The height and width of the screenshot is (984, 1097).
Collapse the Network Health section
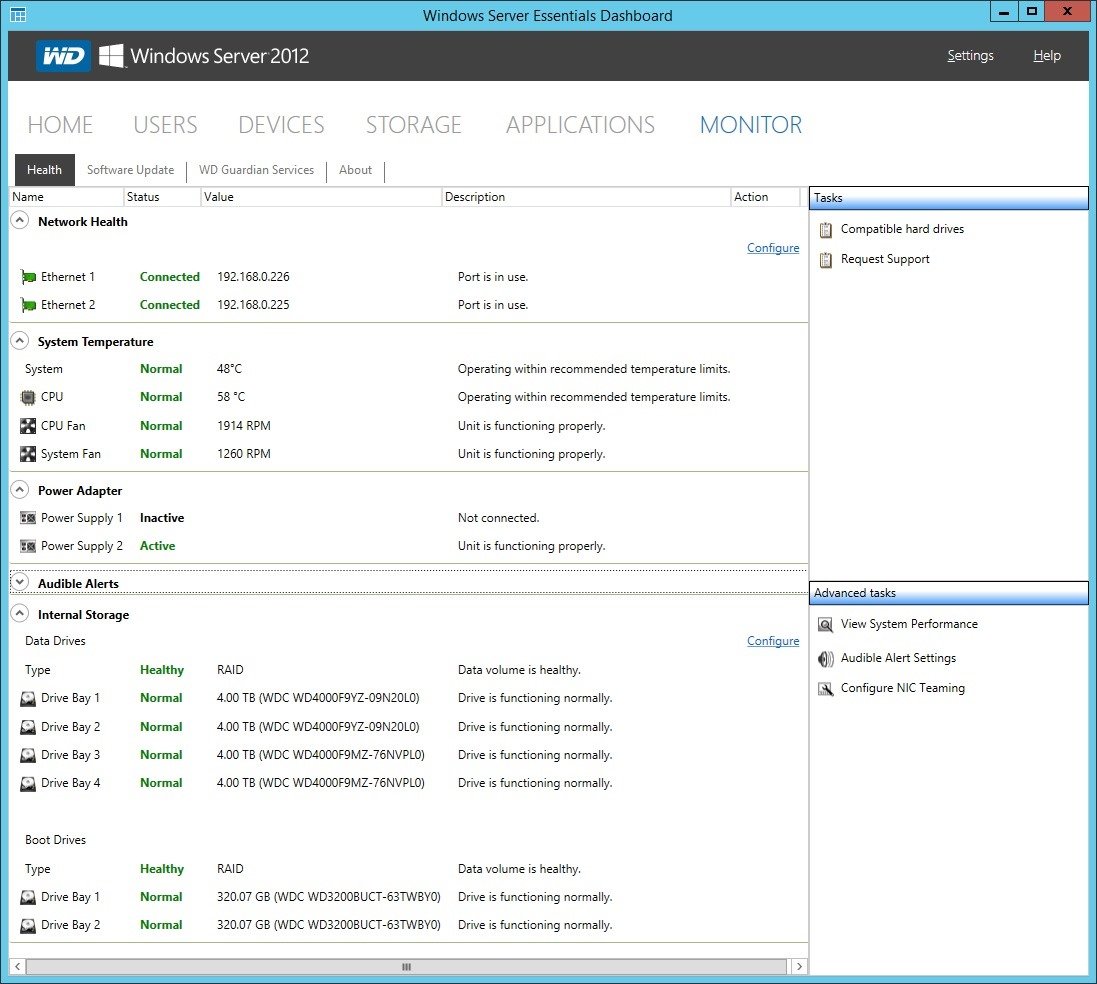[20, 220]
